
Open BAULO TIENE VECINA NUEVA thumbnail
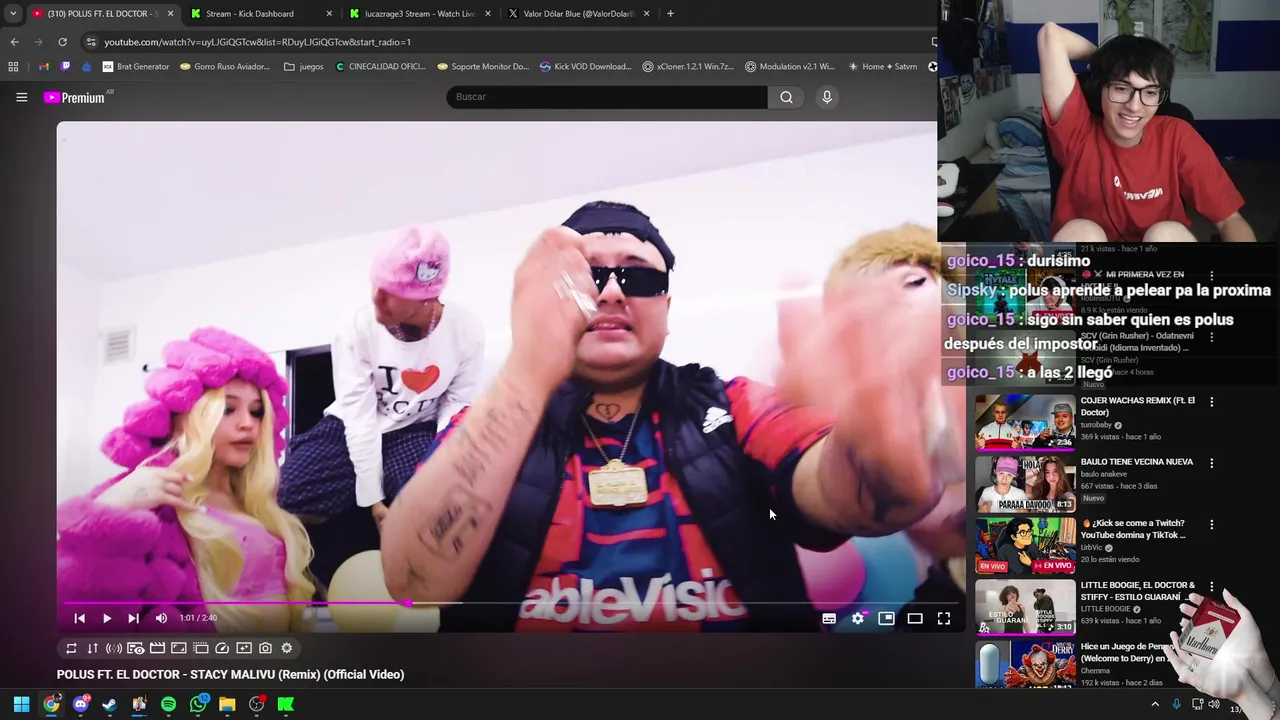tap(1025, 483)
